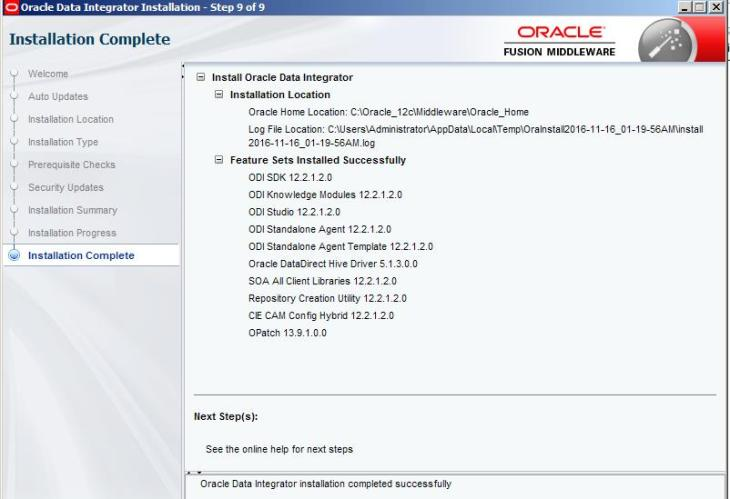Select the Installation Complete step in sidebar
This screenshot has width=730, height=499.
(81, 256)
